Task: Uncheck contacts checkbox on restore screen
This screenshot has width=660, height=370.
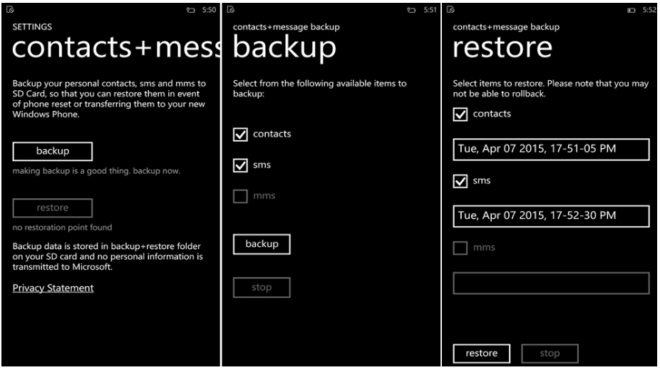Action: tap(460, 114)
